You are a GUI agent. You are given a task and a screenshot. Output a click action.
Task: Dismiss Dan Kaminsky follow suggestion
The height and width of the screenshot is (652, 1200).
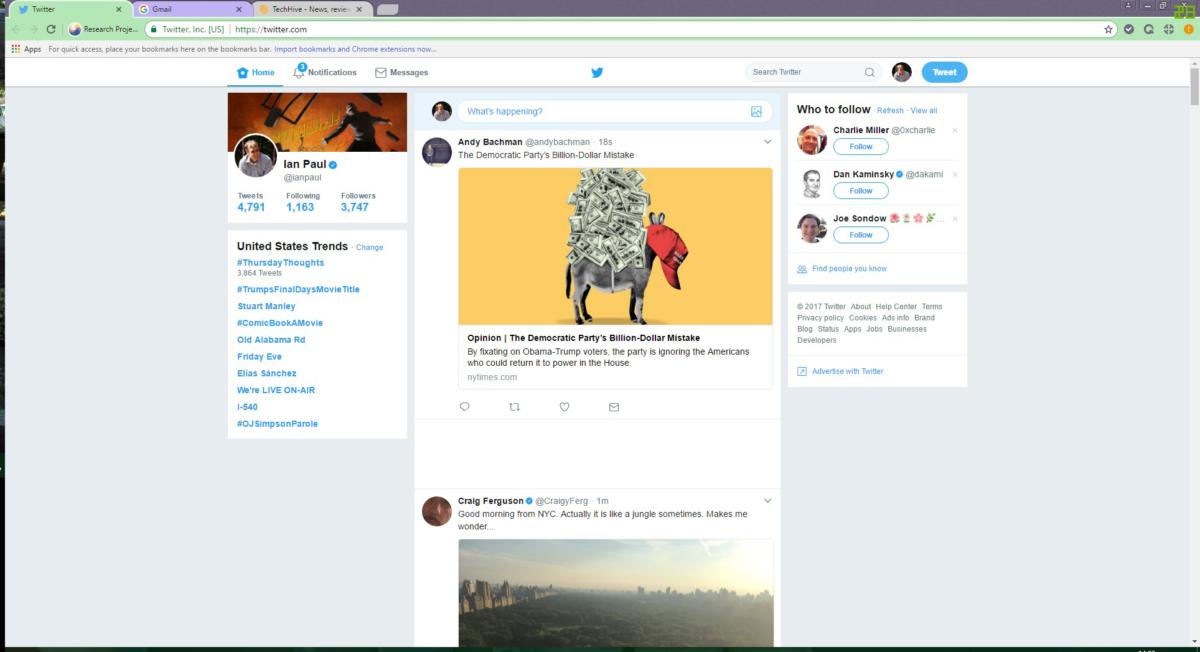(x=955, y=174)
